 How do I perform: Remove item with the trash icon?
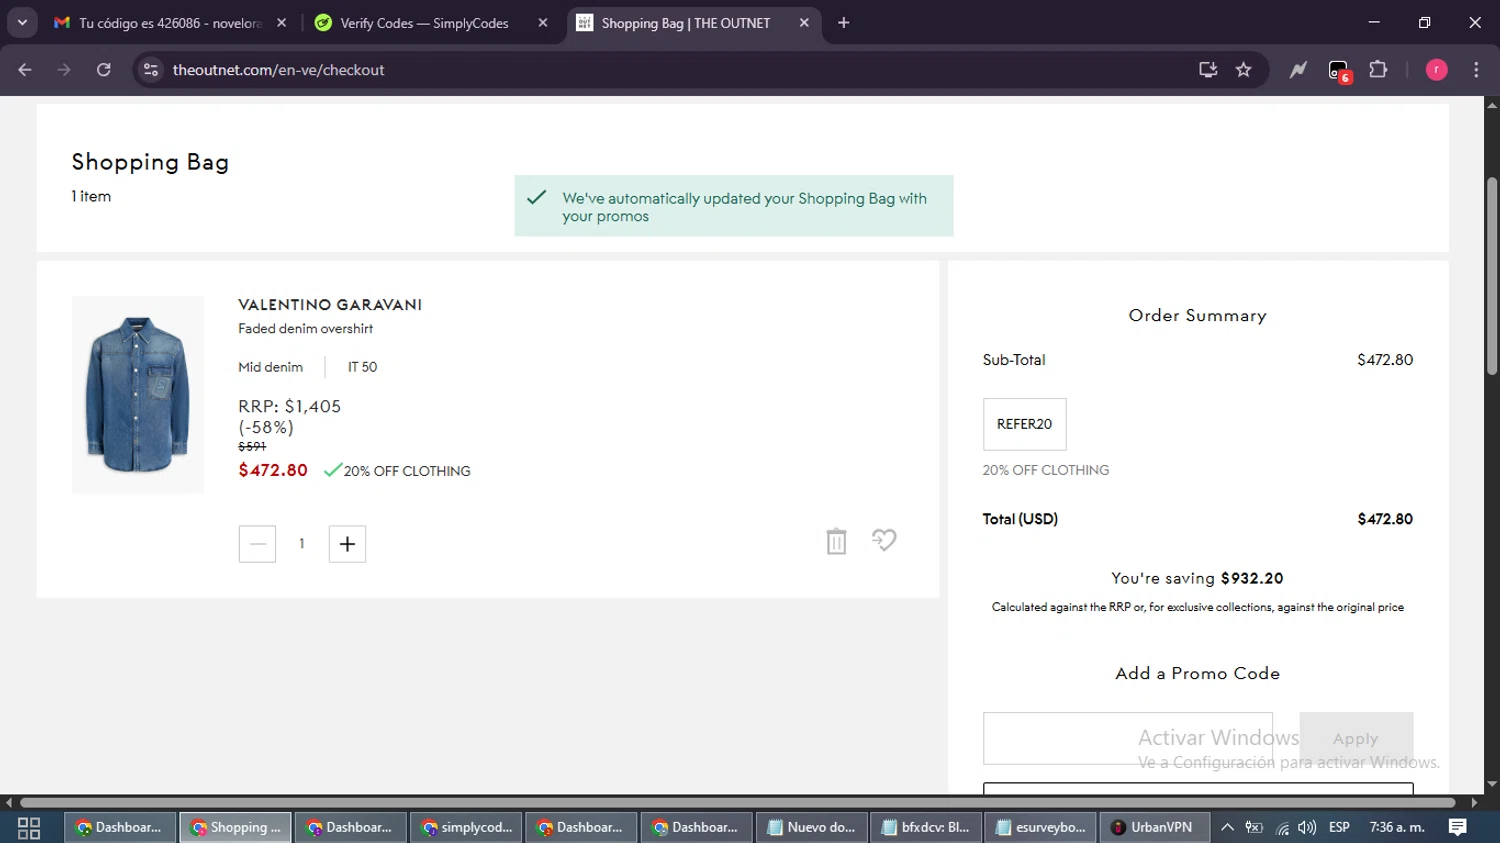coord(836,541)
